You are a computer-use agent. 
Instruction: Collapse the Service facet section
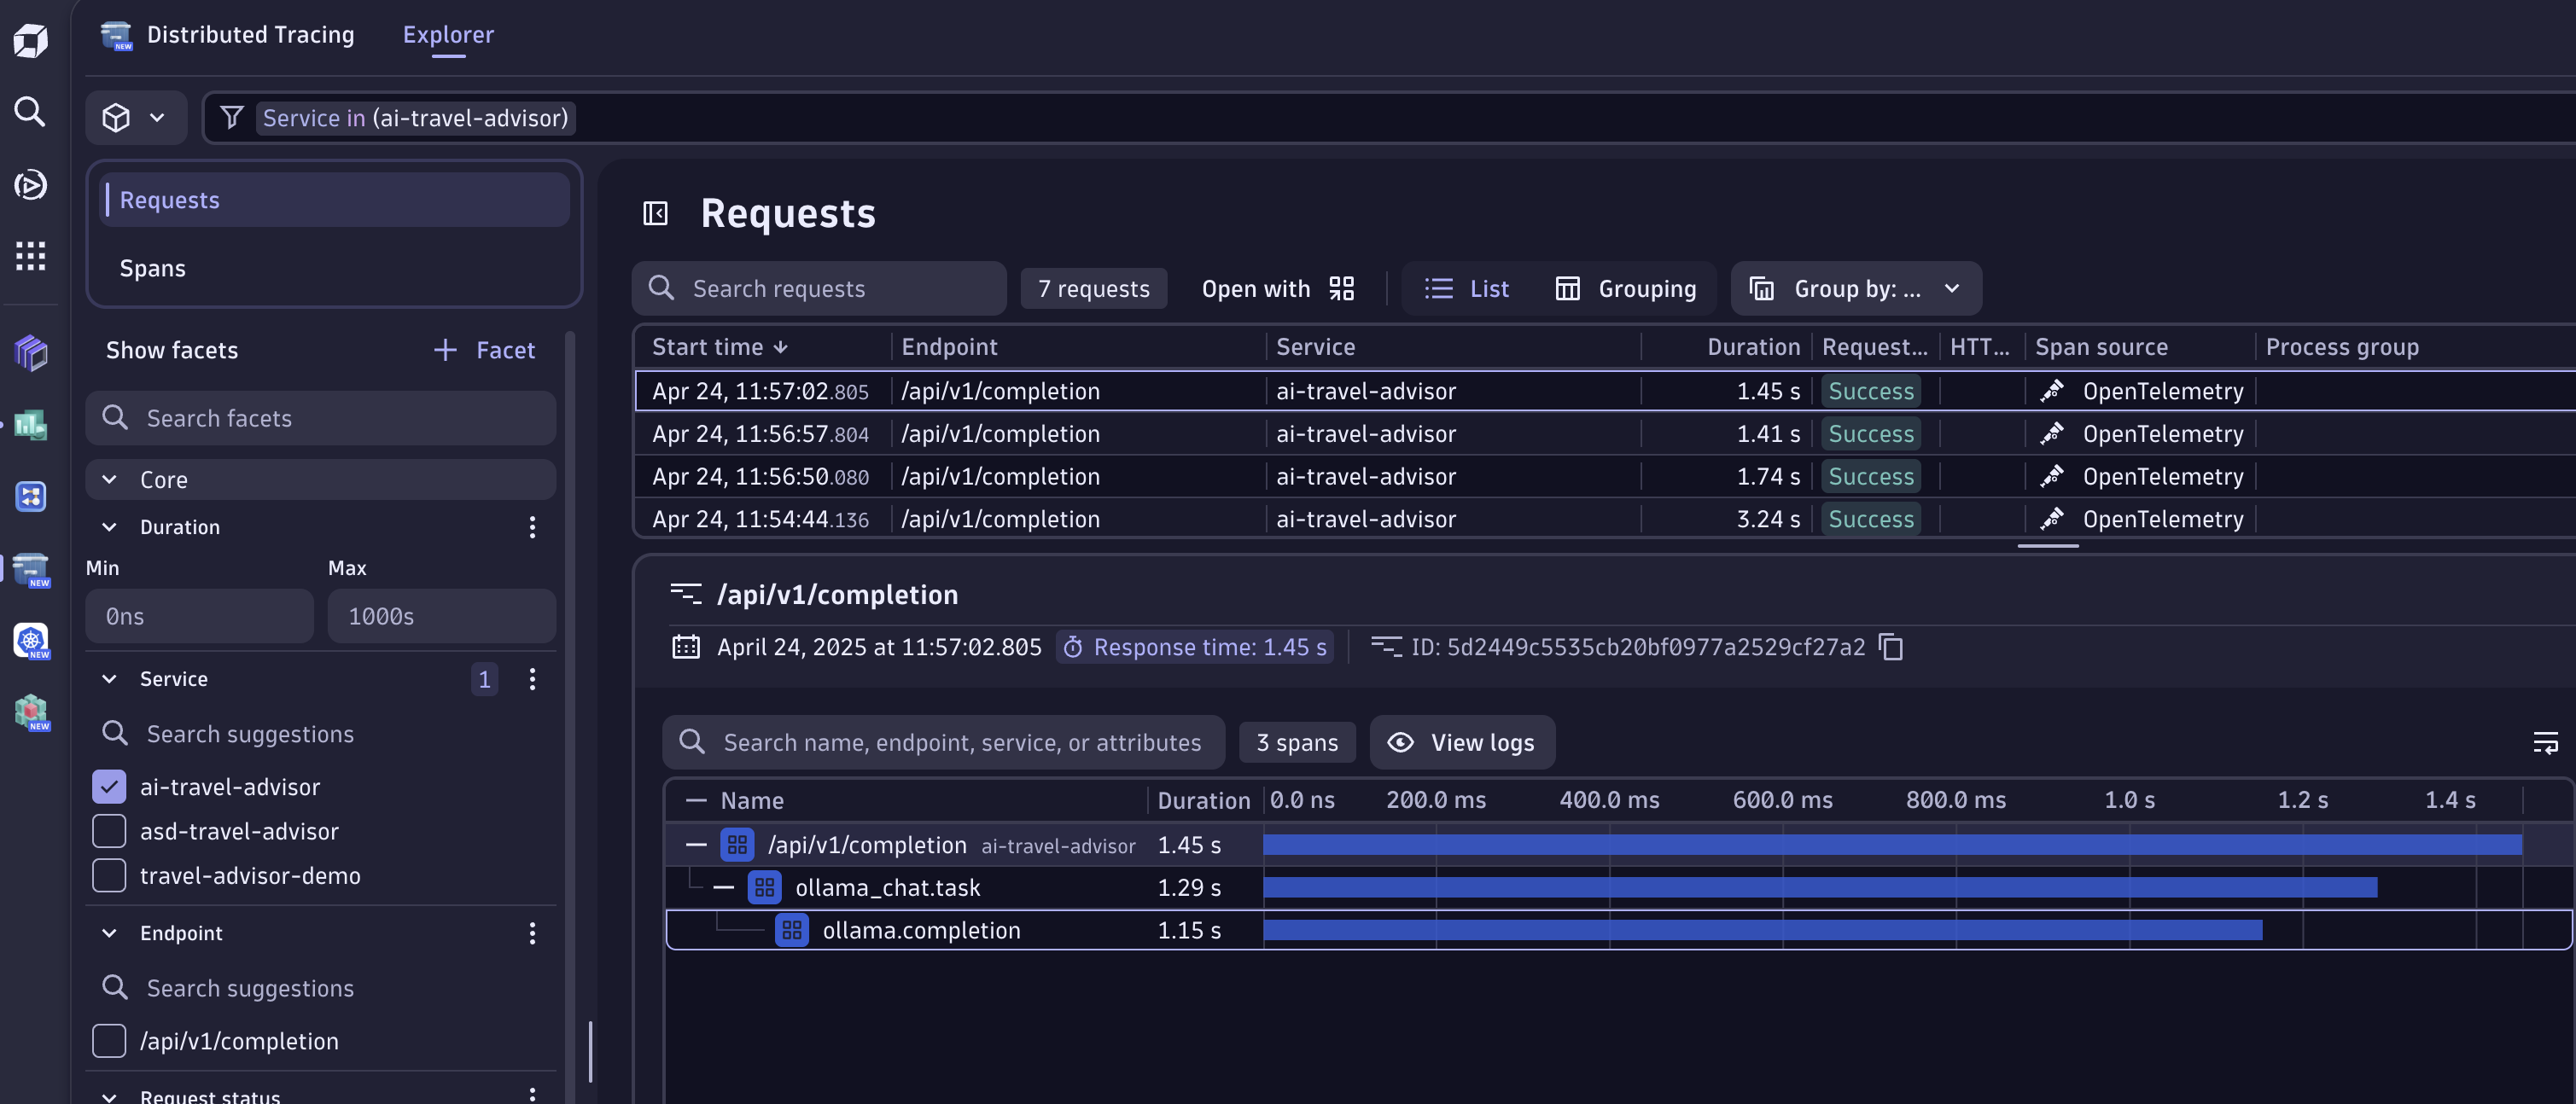109,679
